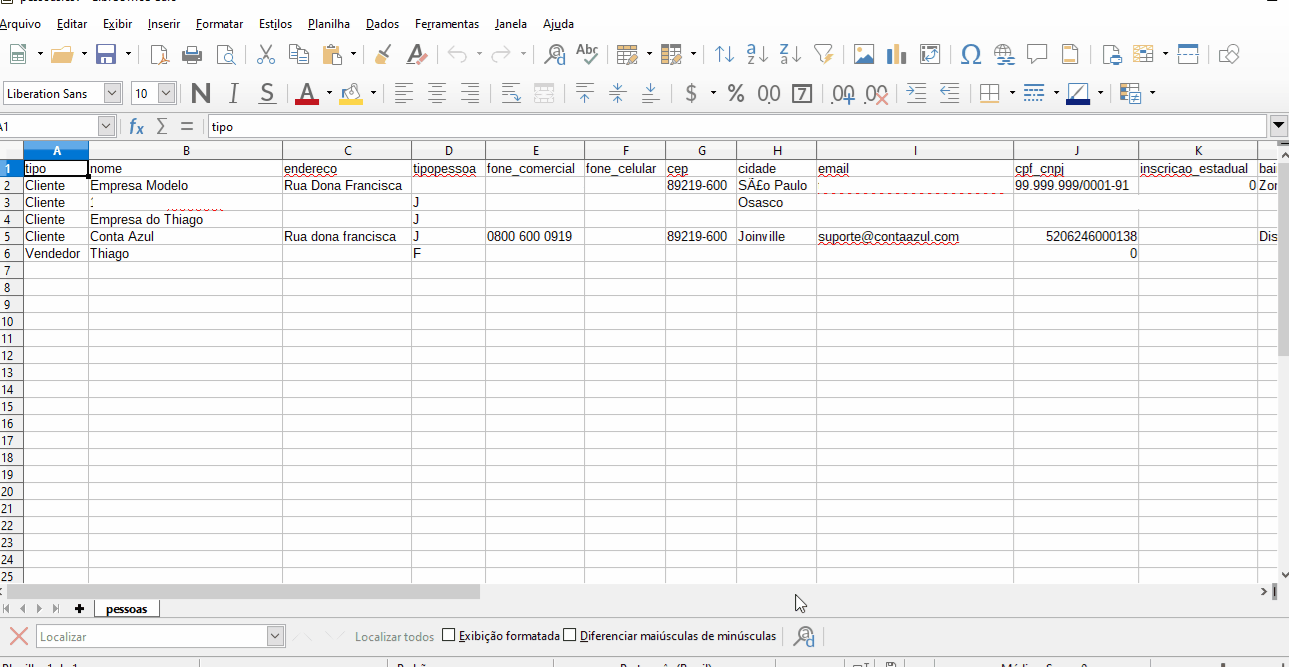
Task: Apply currency format to selection
Action: [690, 92]
